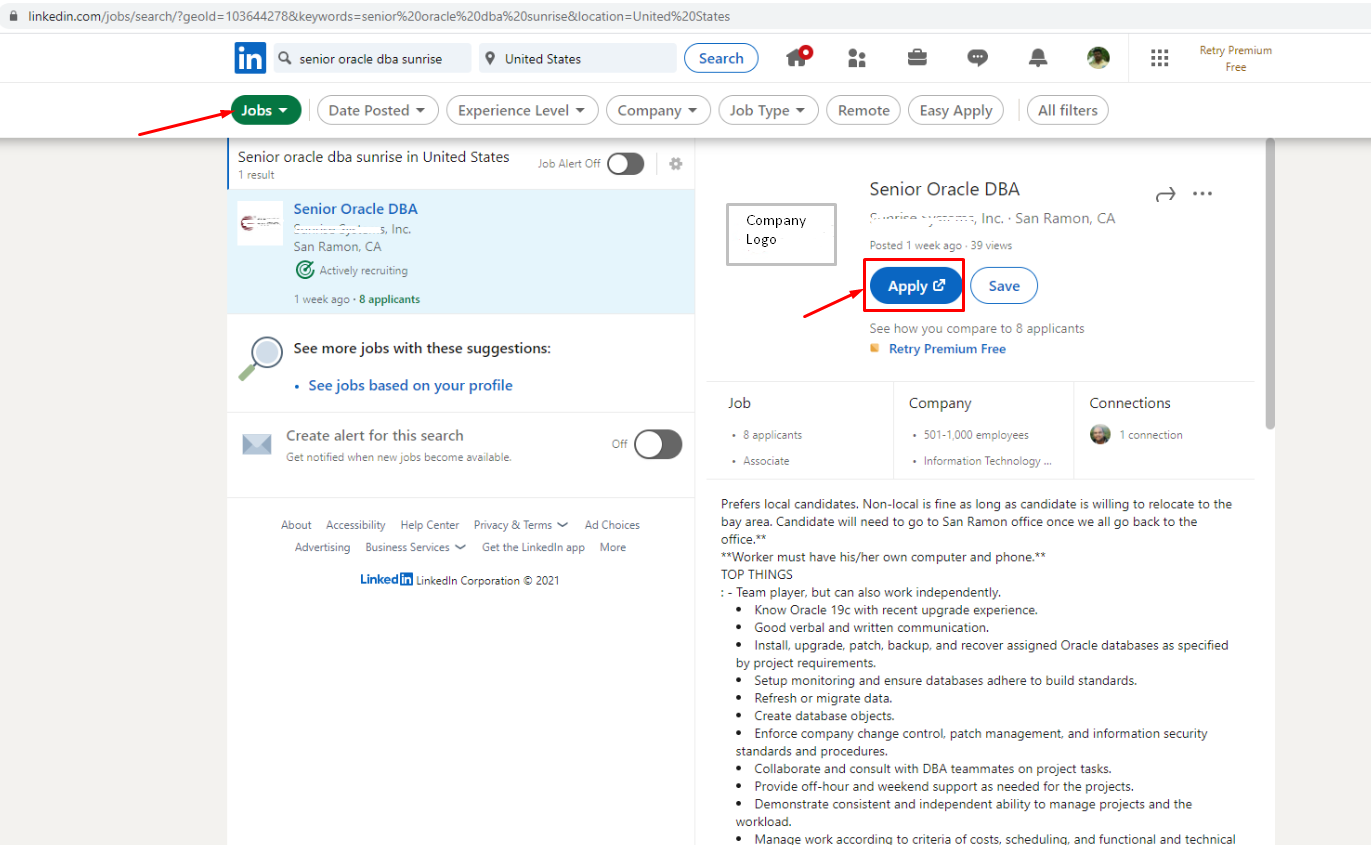Expand Business Services footer menu
Viewport: 1371px width, 845px height.
[416, 547]
